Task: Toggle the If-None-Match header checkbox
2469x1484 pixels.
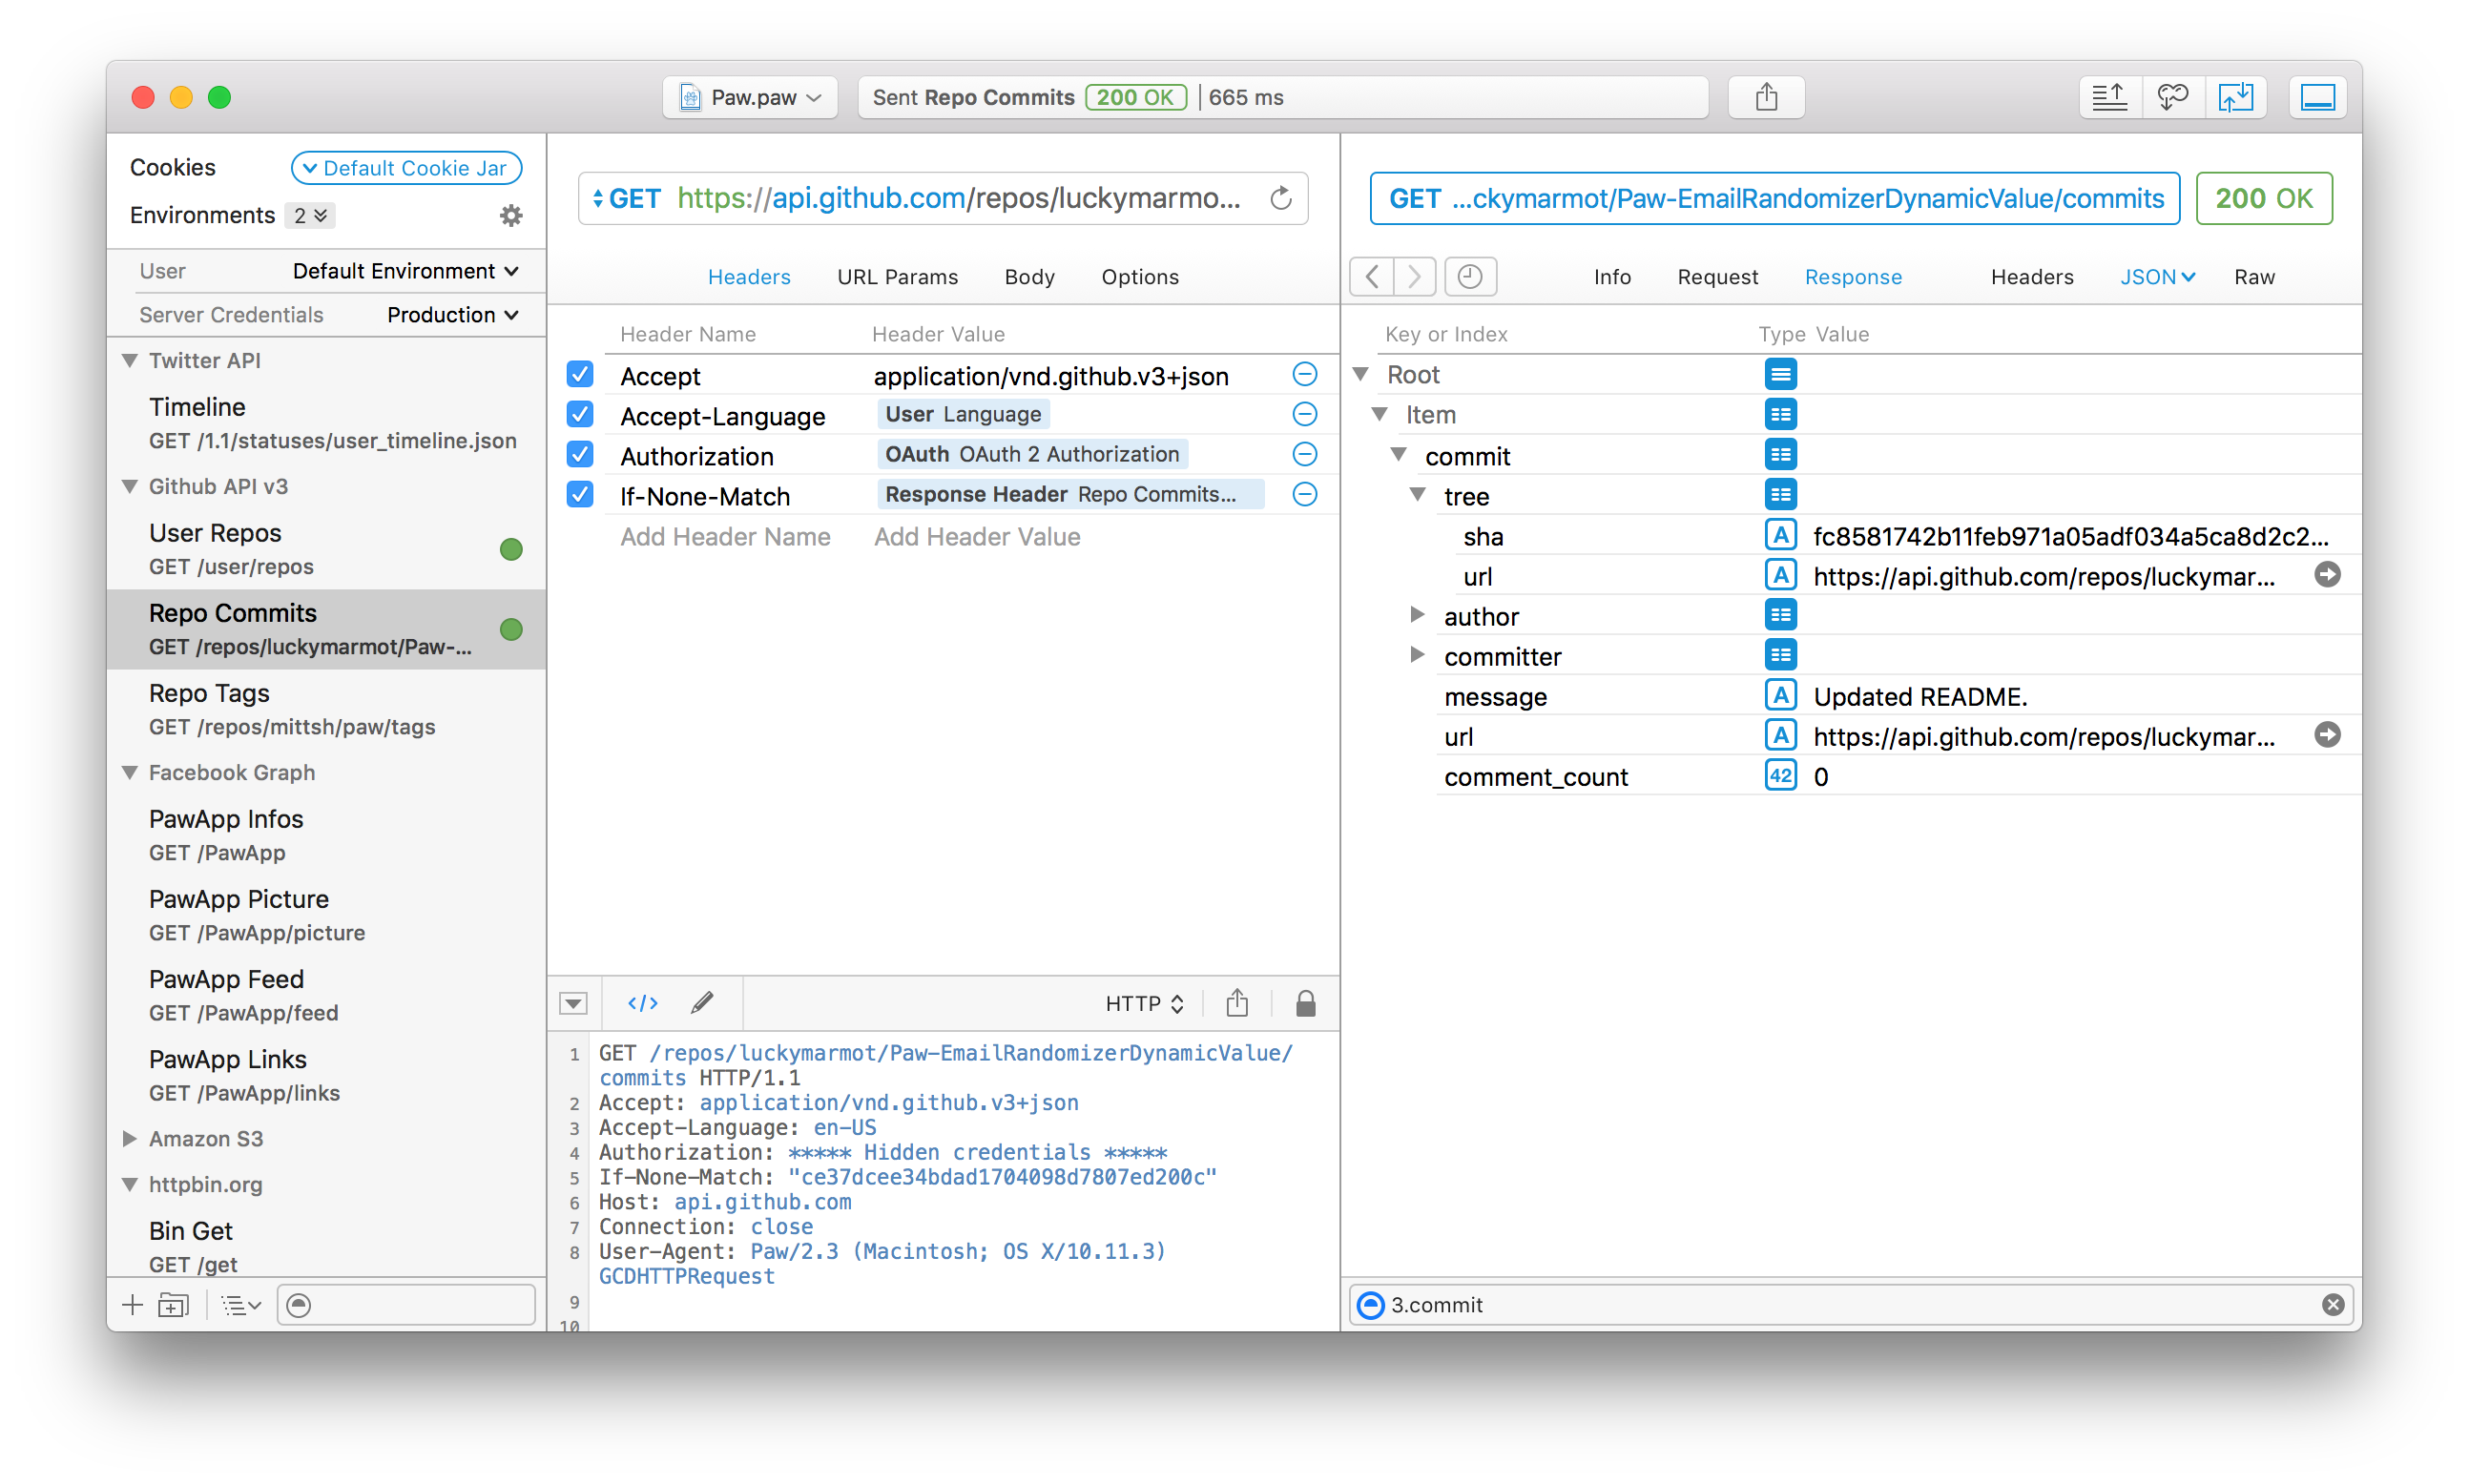Action: pyautogui.click(x=580, y=495)
